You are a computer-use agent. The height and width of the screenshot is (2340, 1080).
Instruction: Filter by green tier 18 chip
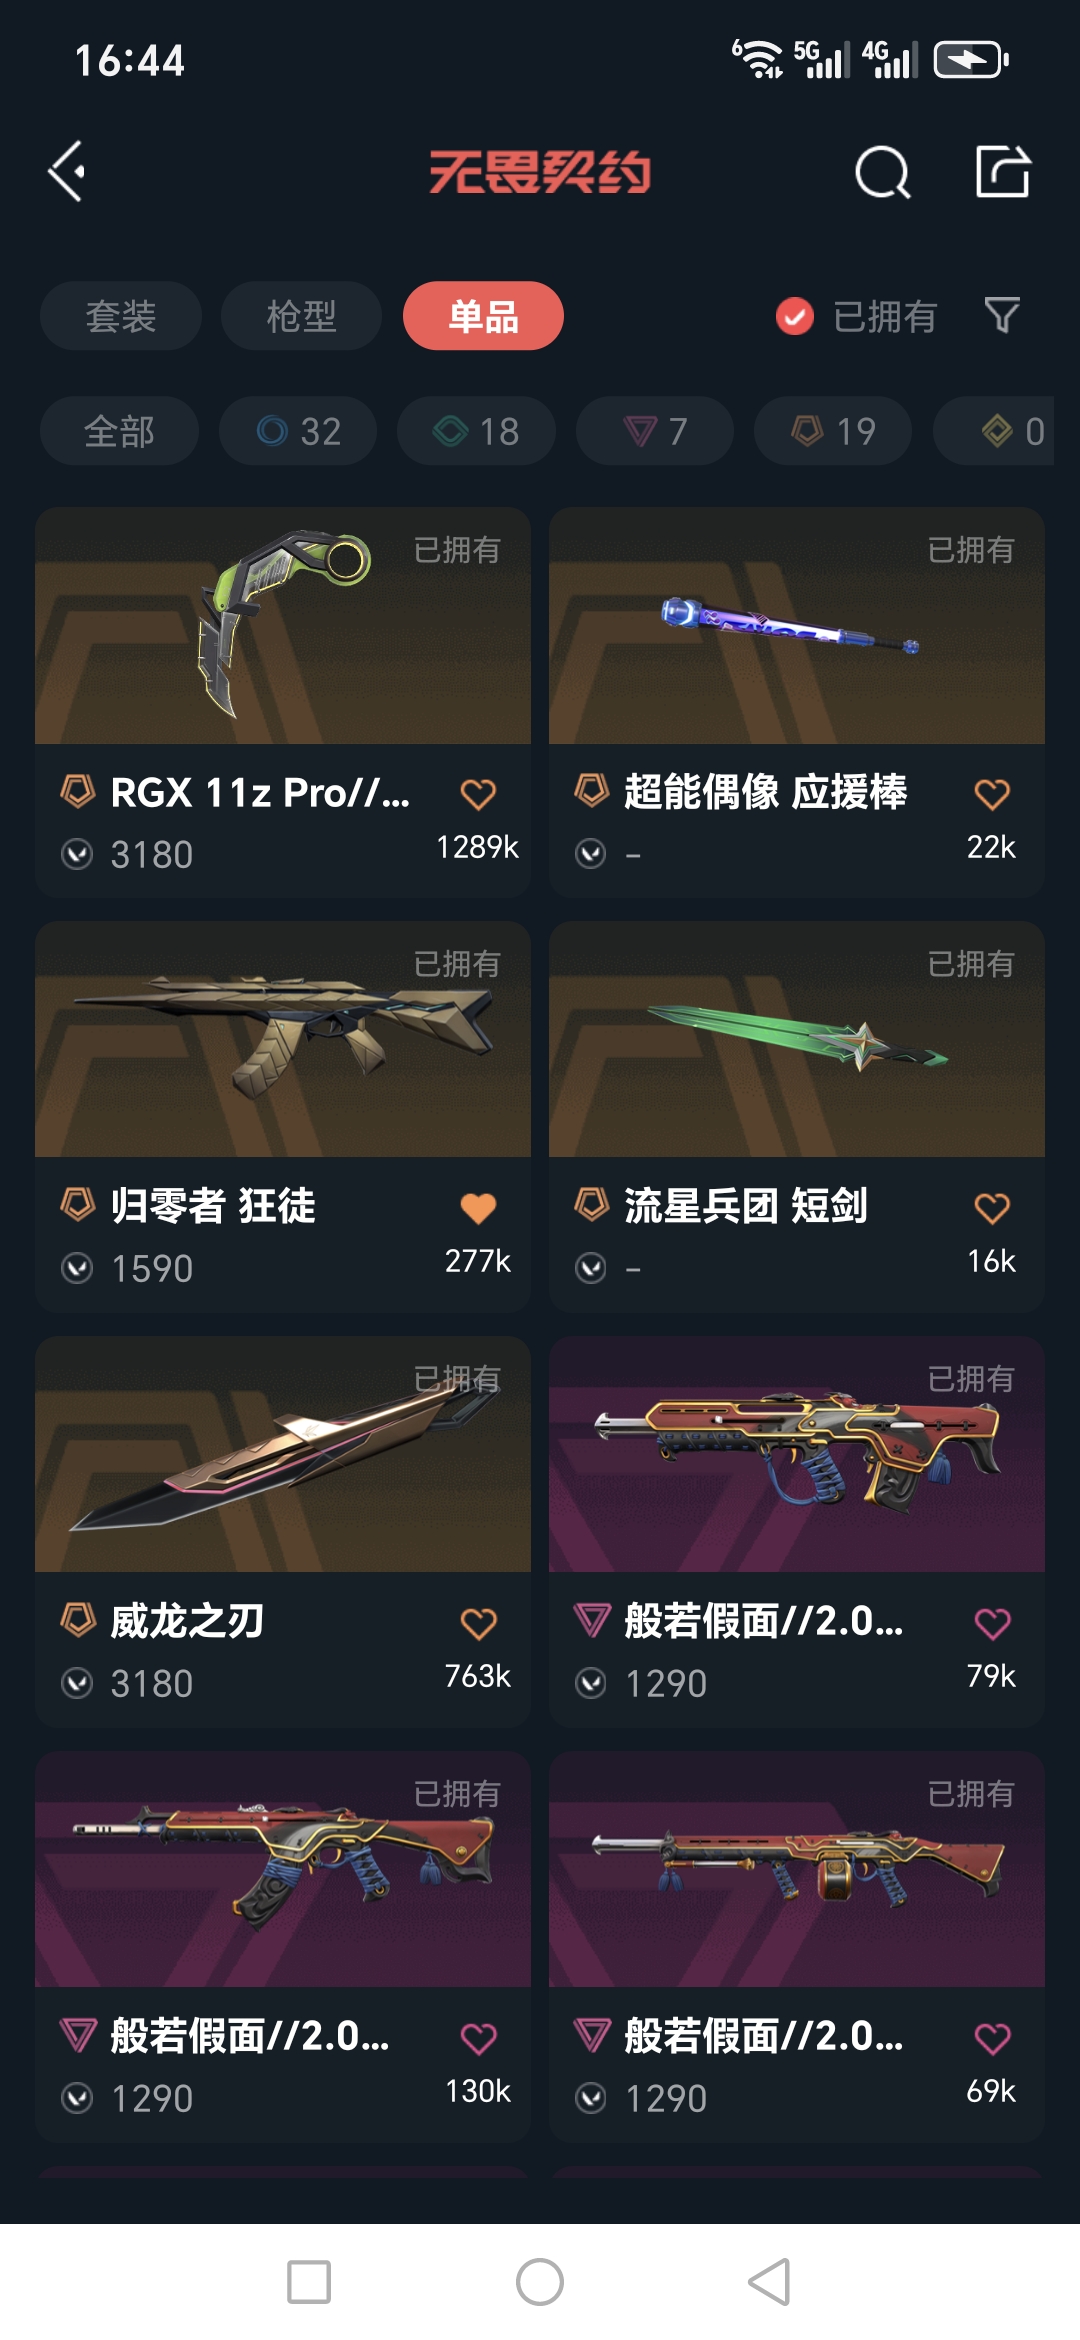[x=476, y=431]
